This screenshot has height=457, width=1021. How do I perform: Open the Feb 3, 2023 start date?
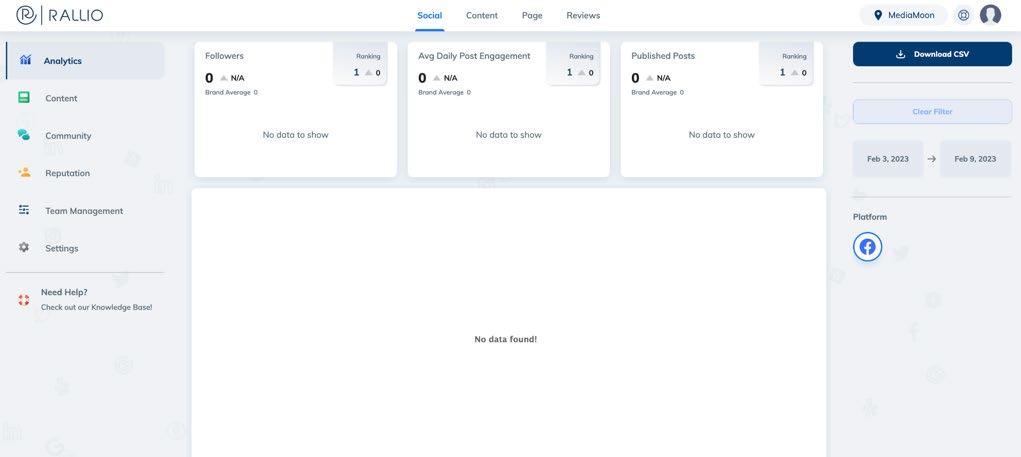coord(888,159)
